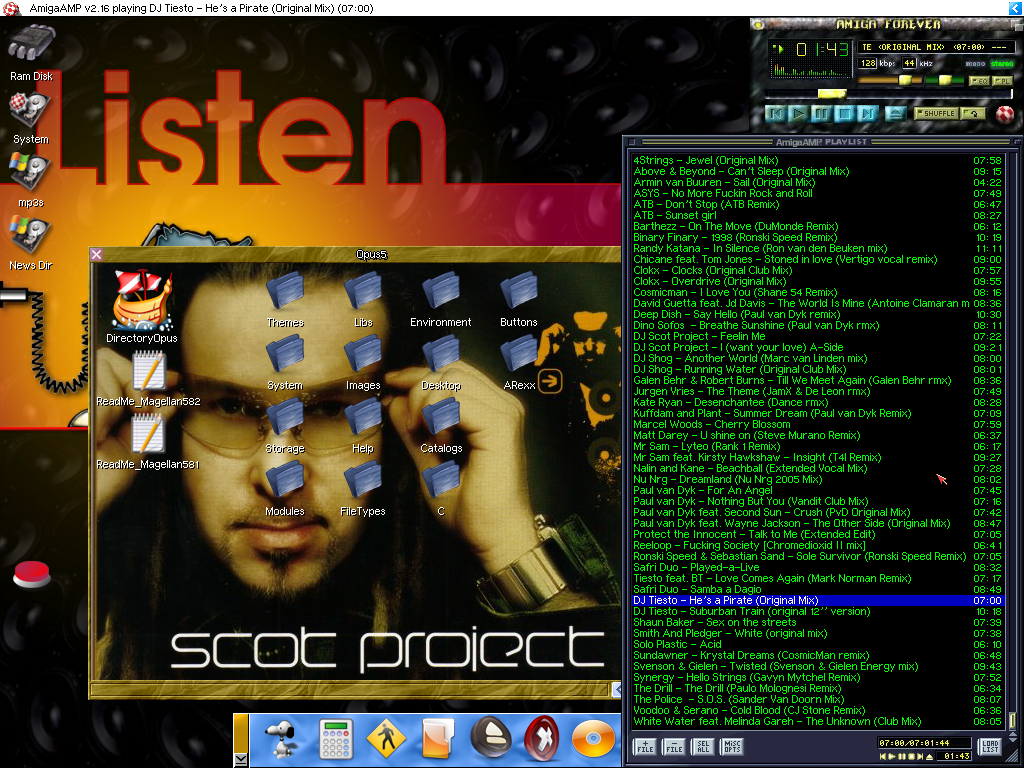This screenshot has width=1024, height=768.
Task: Stop playback in AmigaAMP
Action: tap(844, 114)
